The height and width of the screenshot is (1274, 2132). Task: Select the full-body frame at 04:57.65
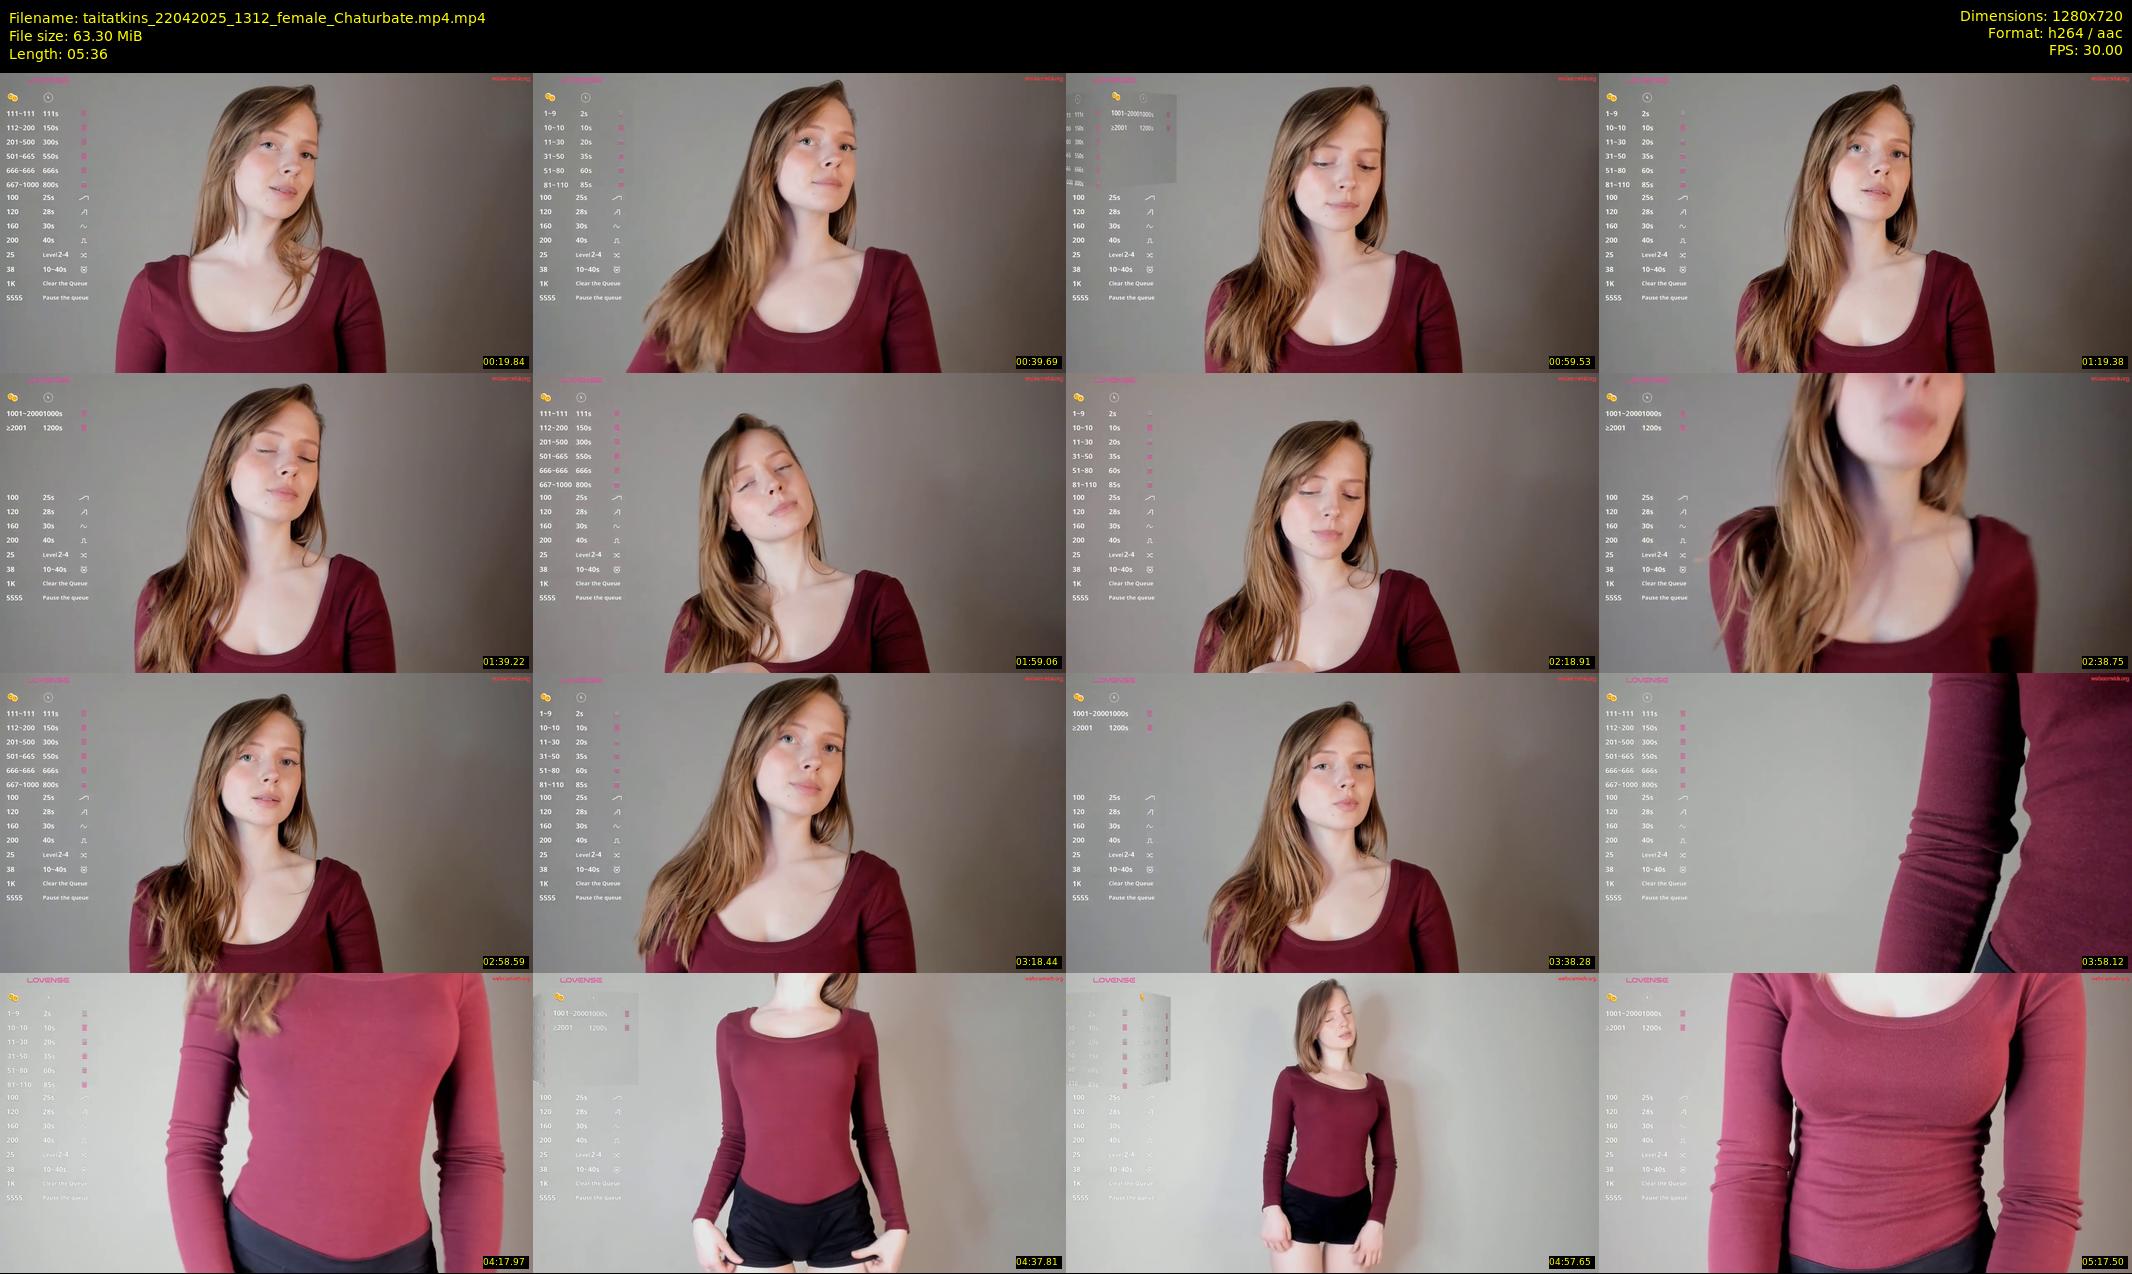(x=1332, y=1122)
